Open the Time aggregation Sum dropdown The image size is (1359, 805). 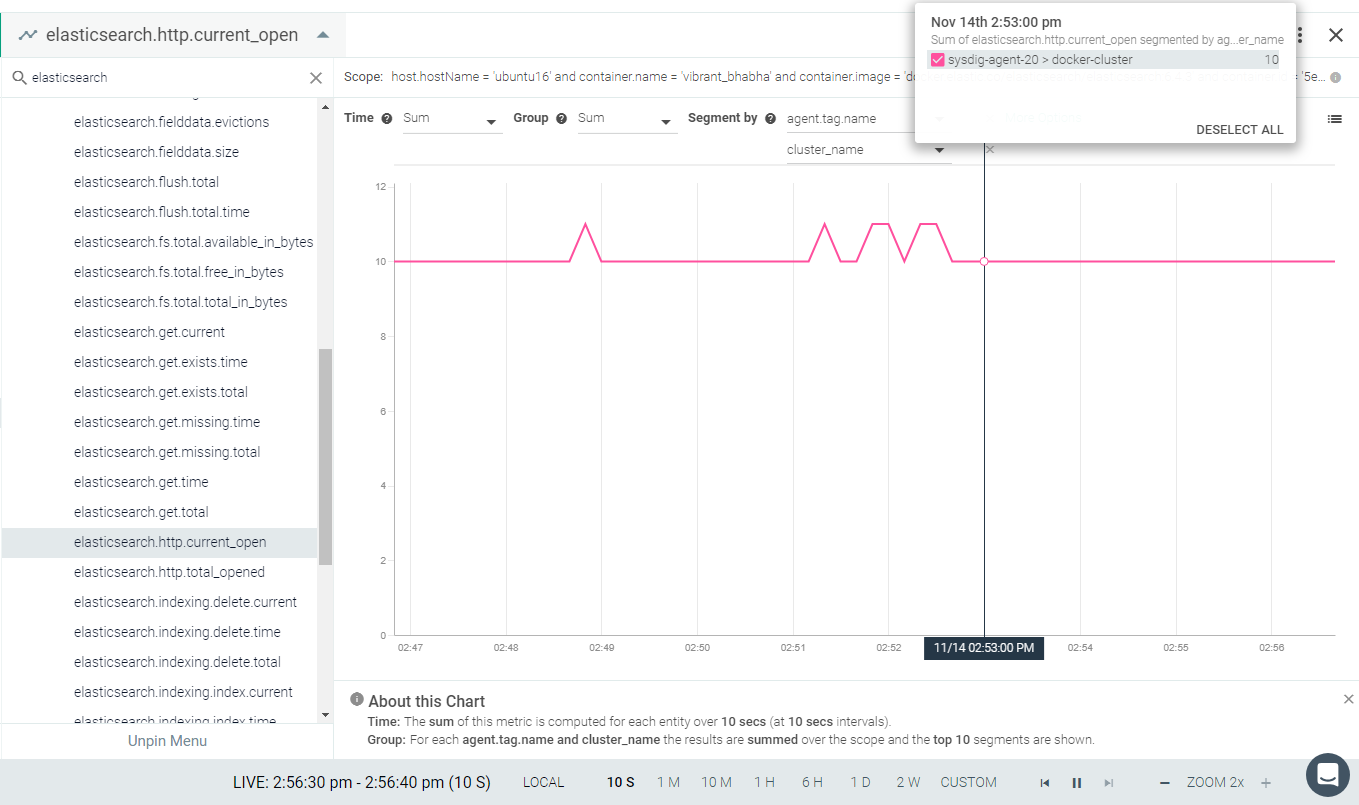click(452, 119)
